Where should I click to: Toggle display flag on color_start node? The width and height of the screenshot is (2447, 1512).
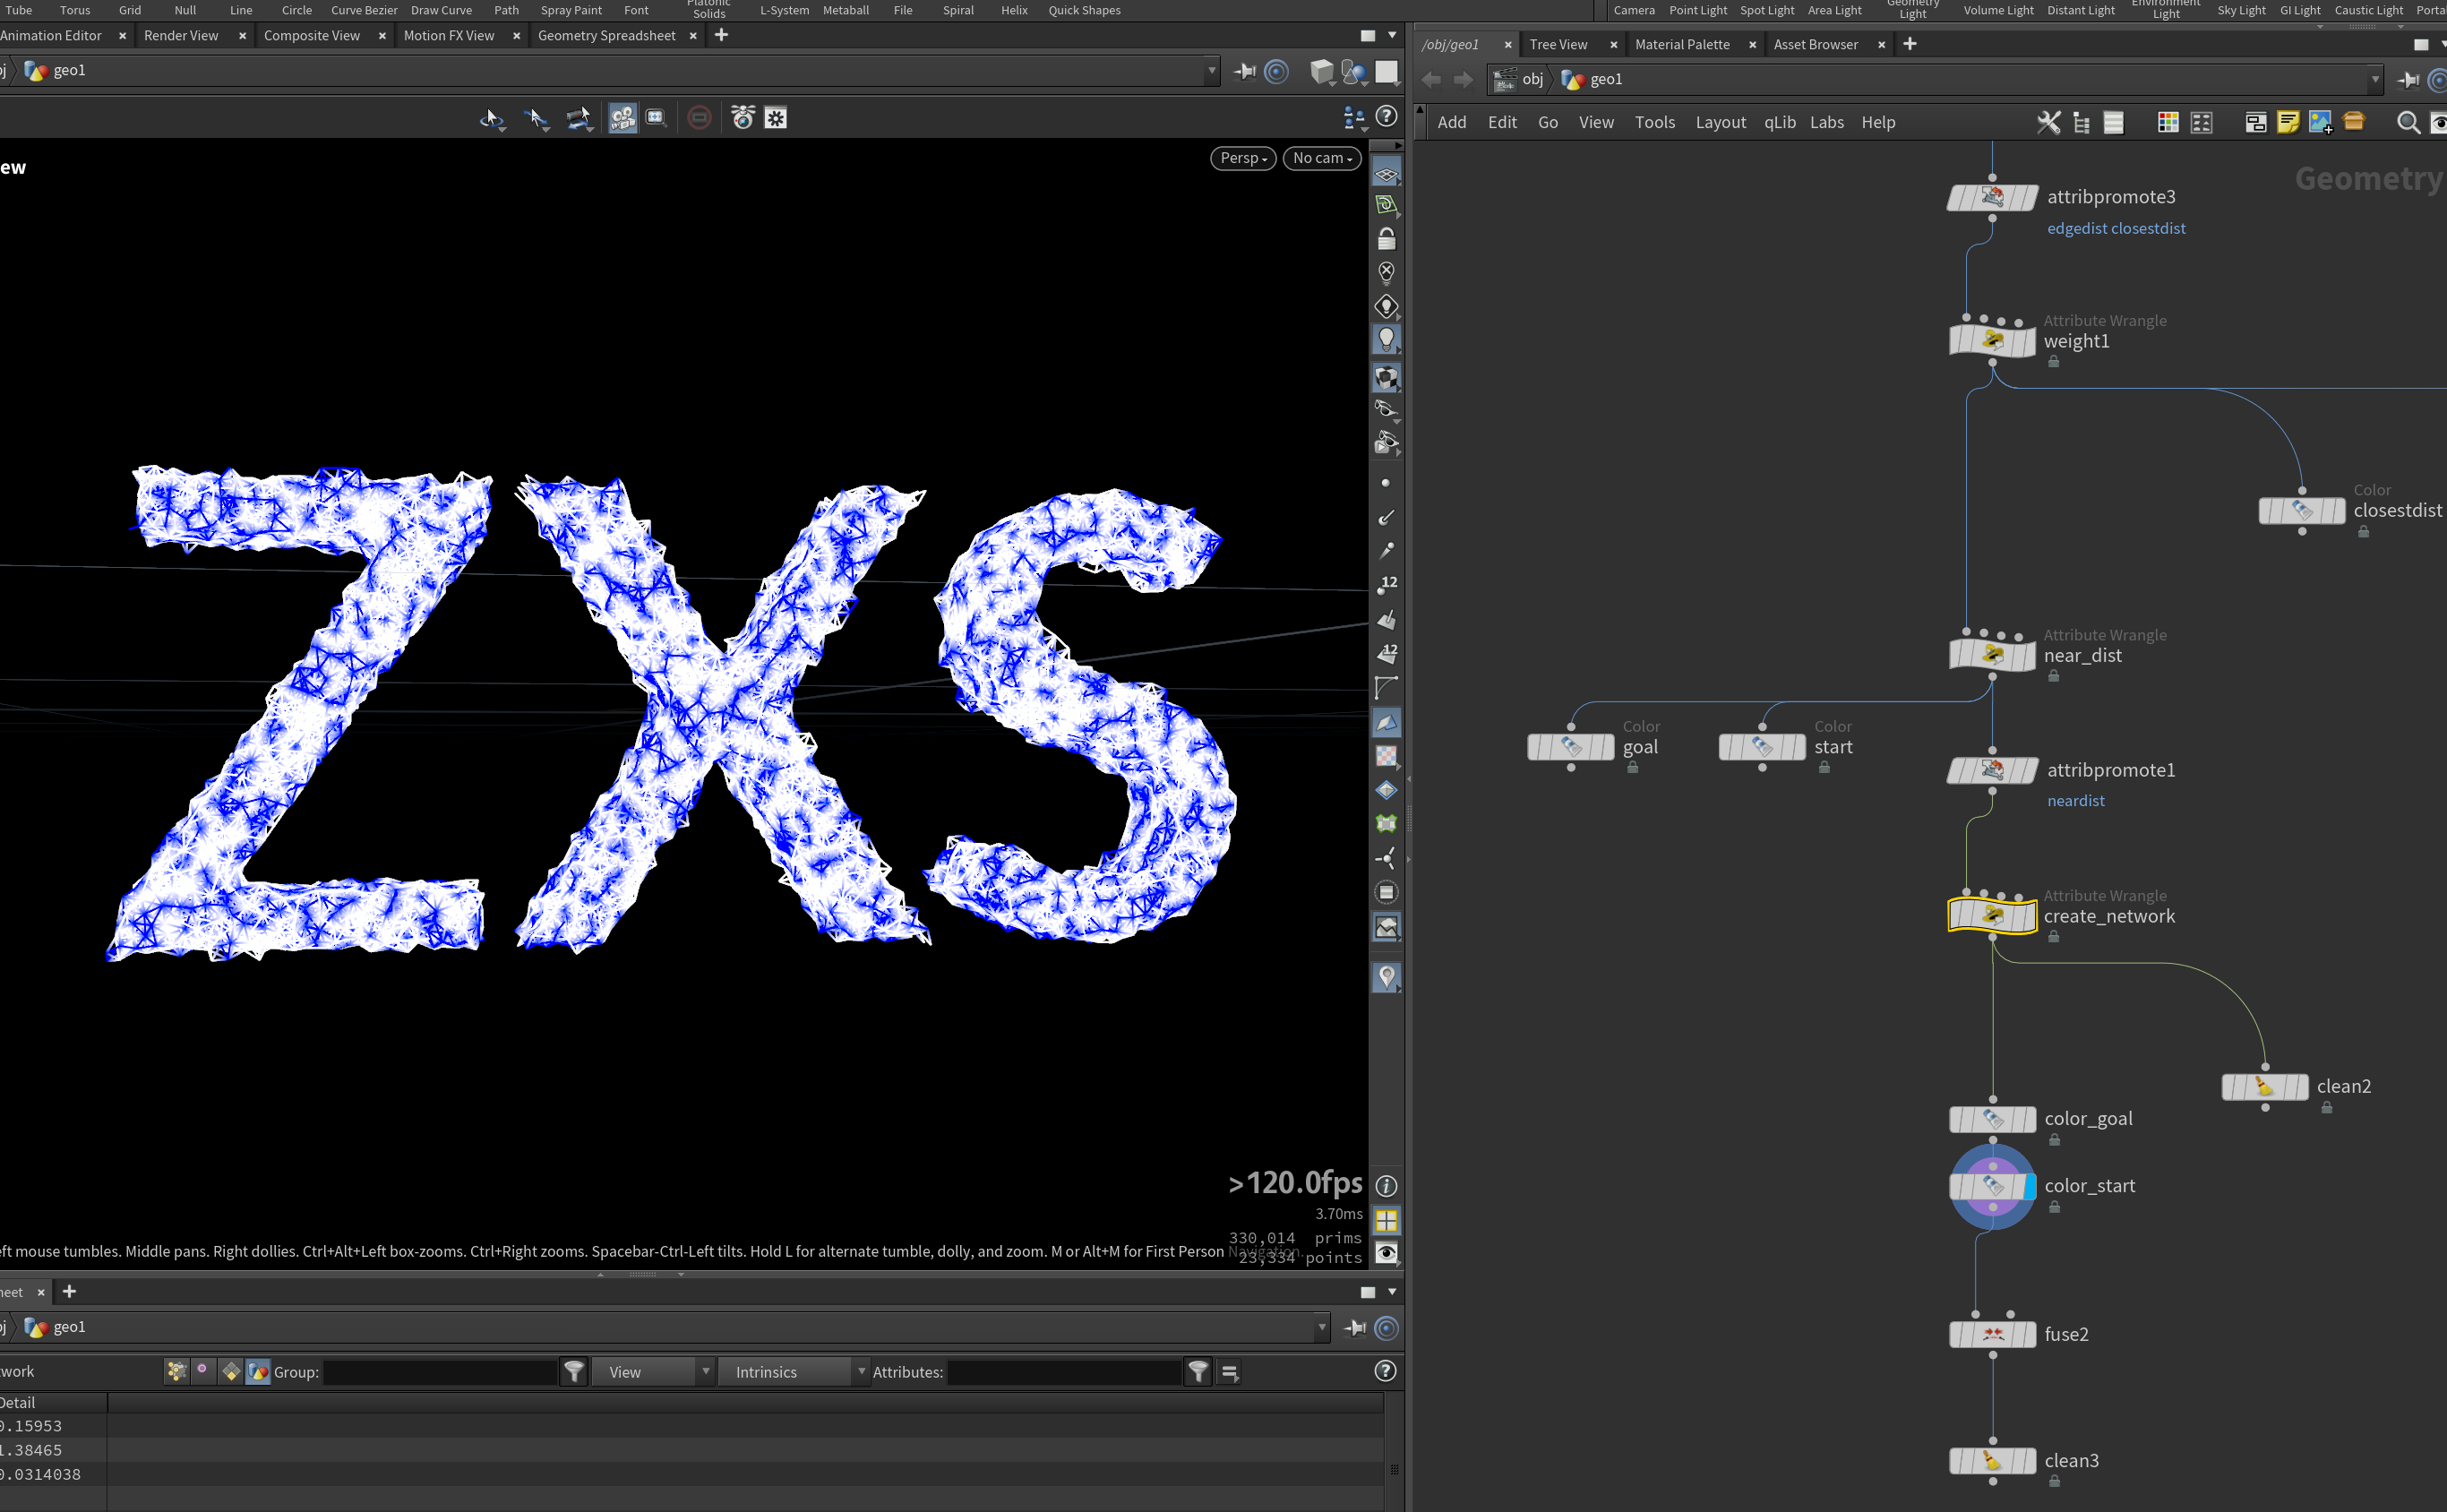pyautogui.click(x=2029, y=1186)
